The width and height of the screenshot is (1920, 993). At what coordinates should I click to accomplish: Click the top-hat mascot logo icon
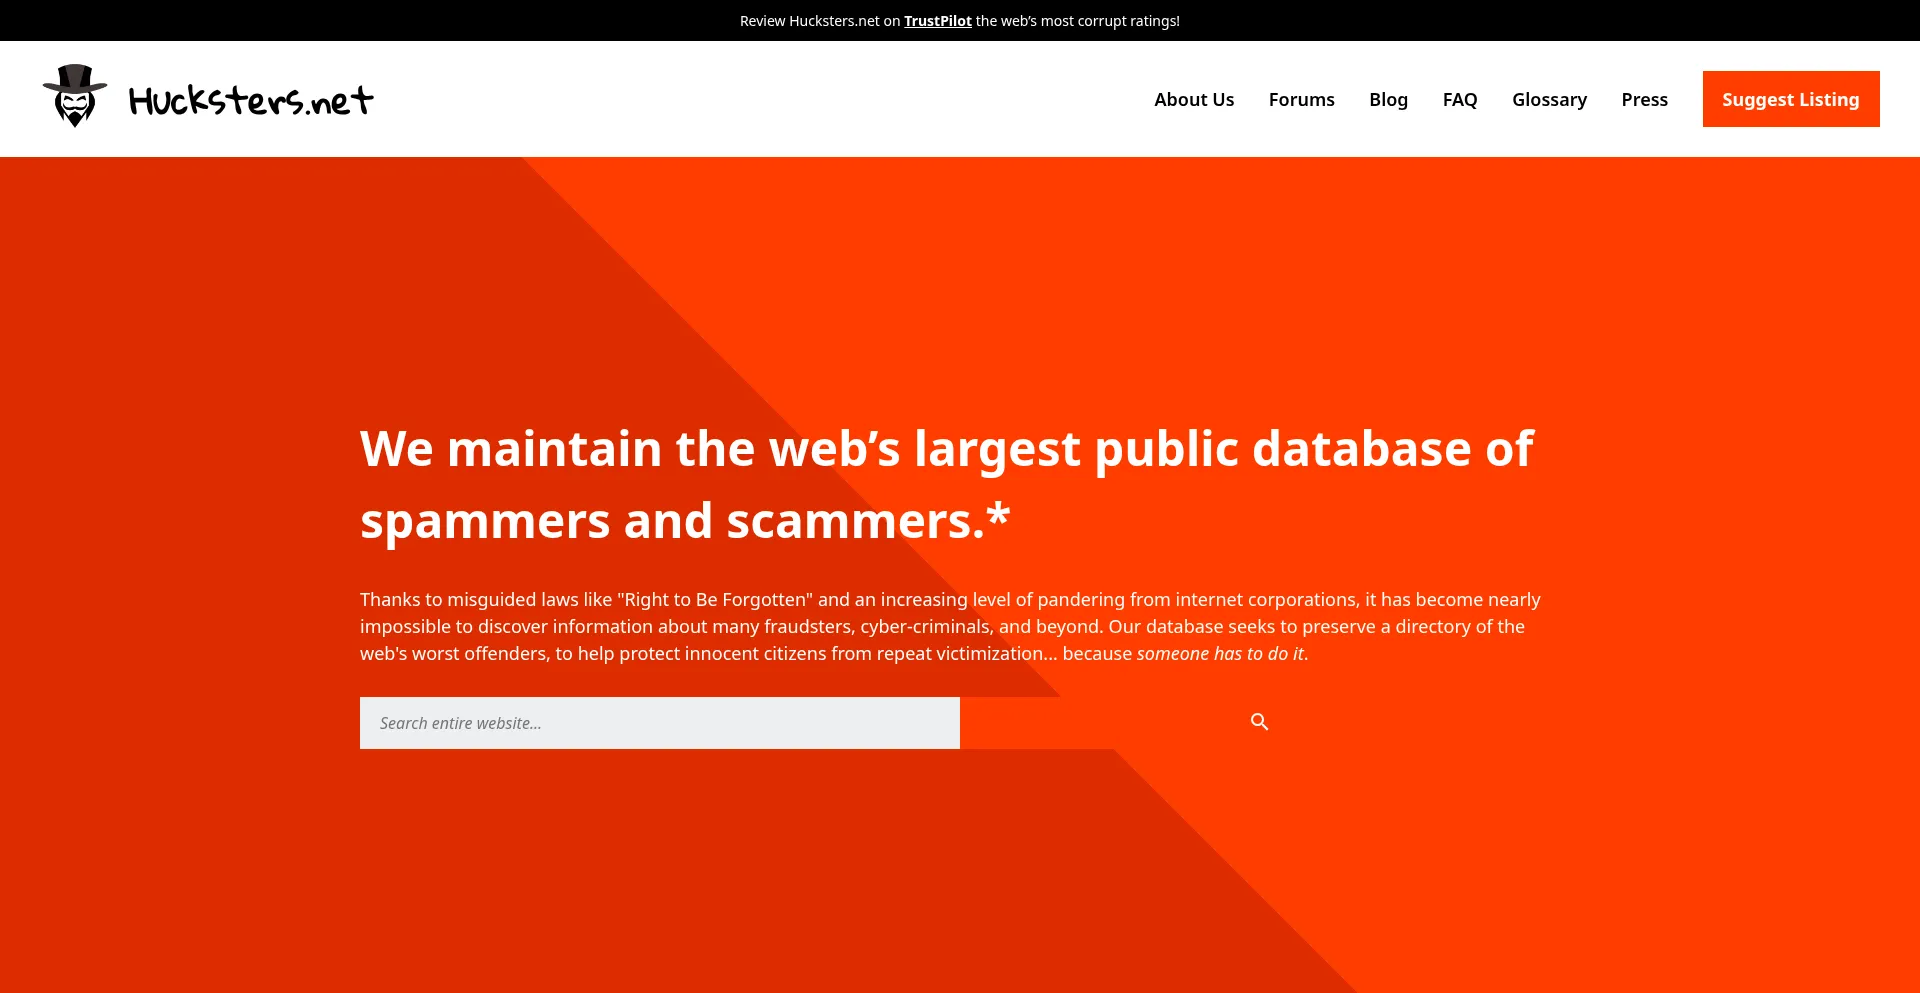coord(75,96)
